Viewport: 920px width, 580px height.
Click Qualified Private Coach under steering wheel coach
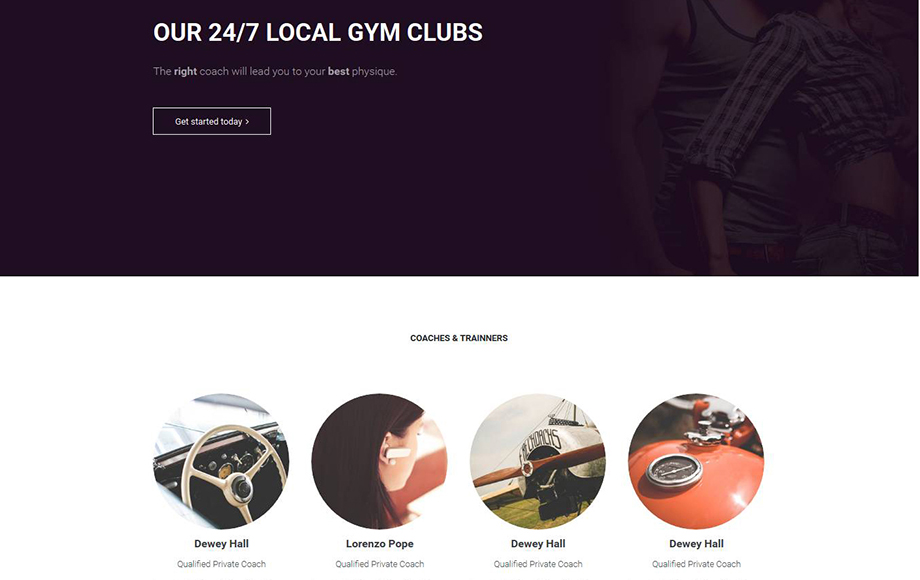(221, 564)
